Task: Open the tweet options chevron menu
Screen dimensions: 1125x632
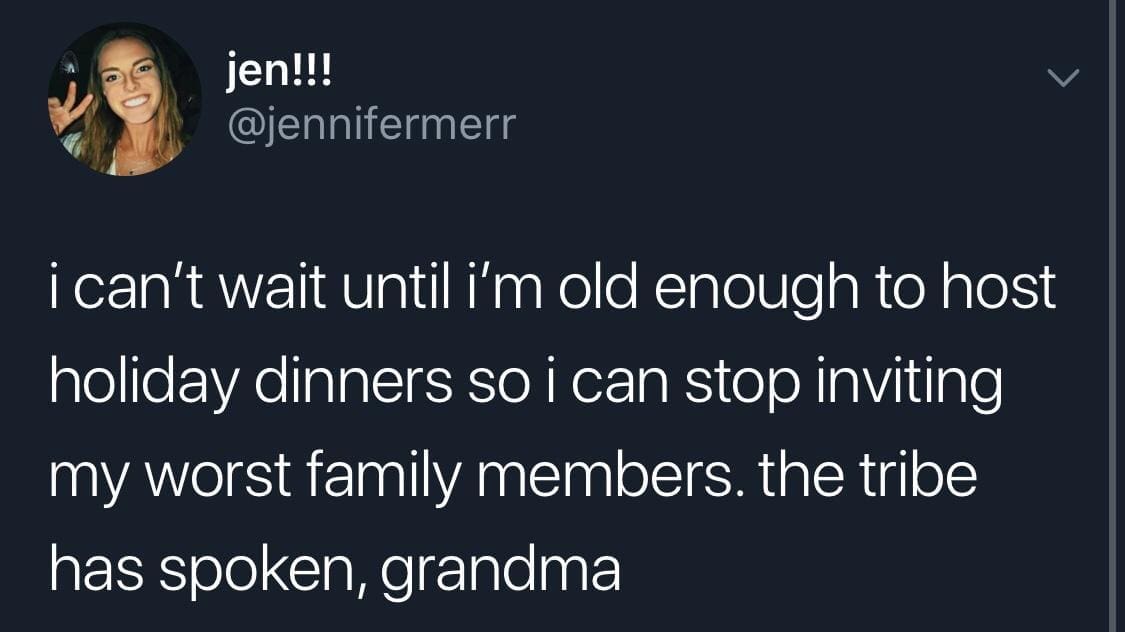Action: (1063, 78)
